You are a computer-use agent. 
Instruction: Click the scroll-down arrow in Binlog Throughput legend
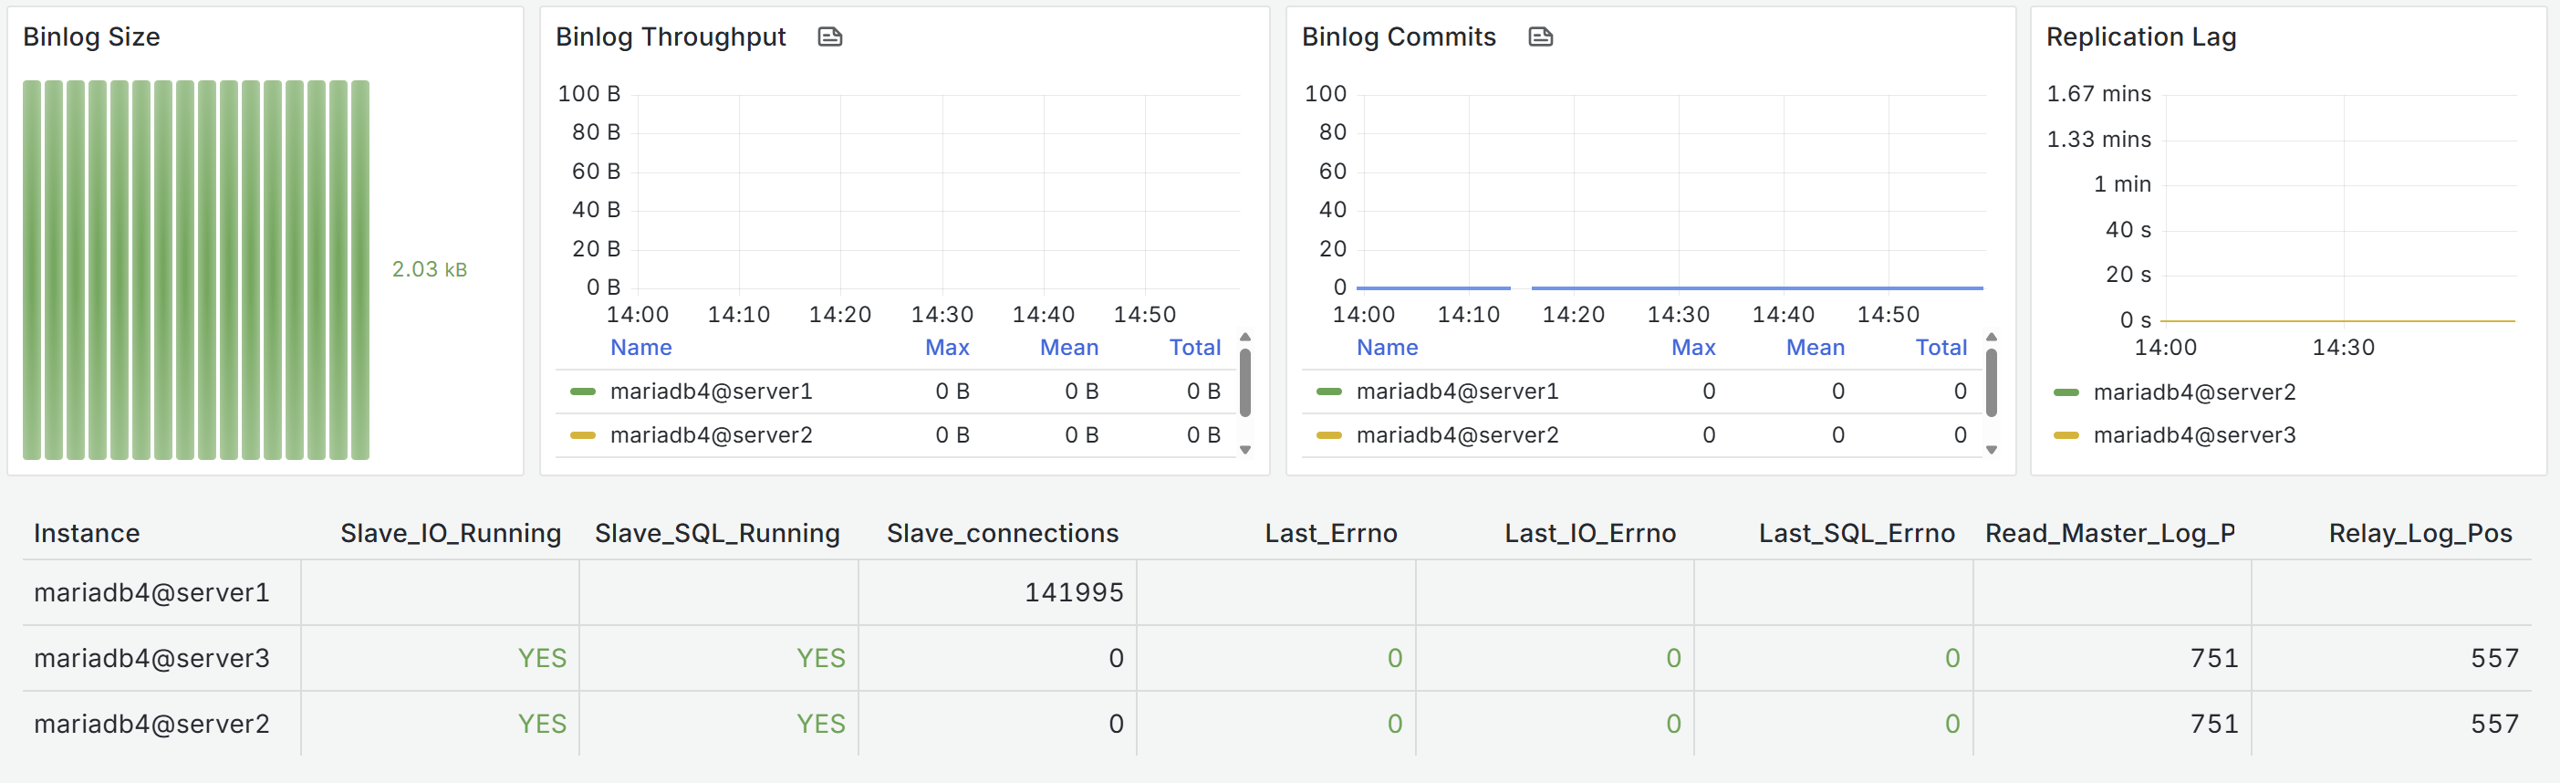[x=1245, y=450]
